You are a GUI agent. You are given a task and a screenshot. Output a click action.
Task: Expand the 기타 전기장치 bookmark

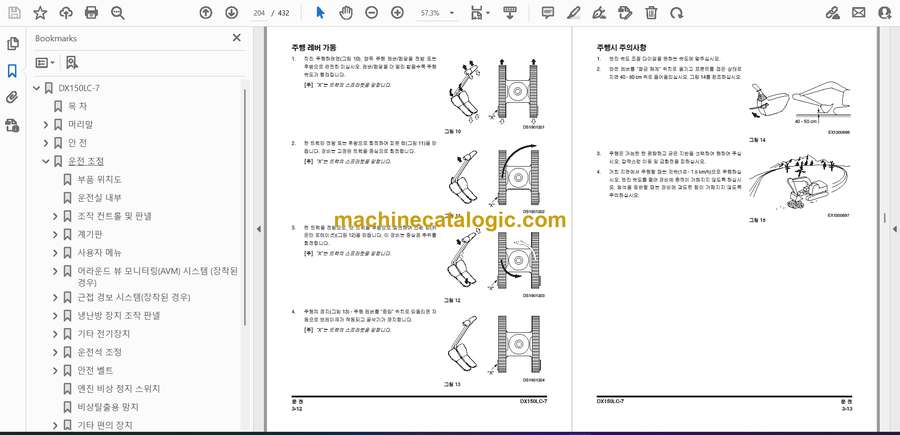(x=55, y=334)
